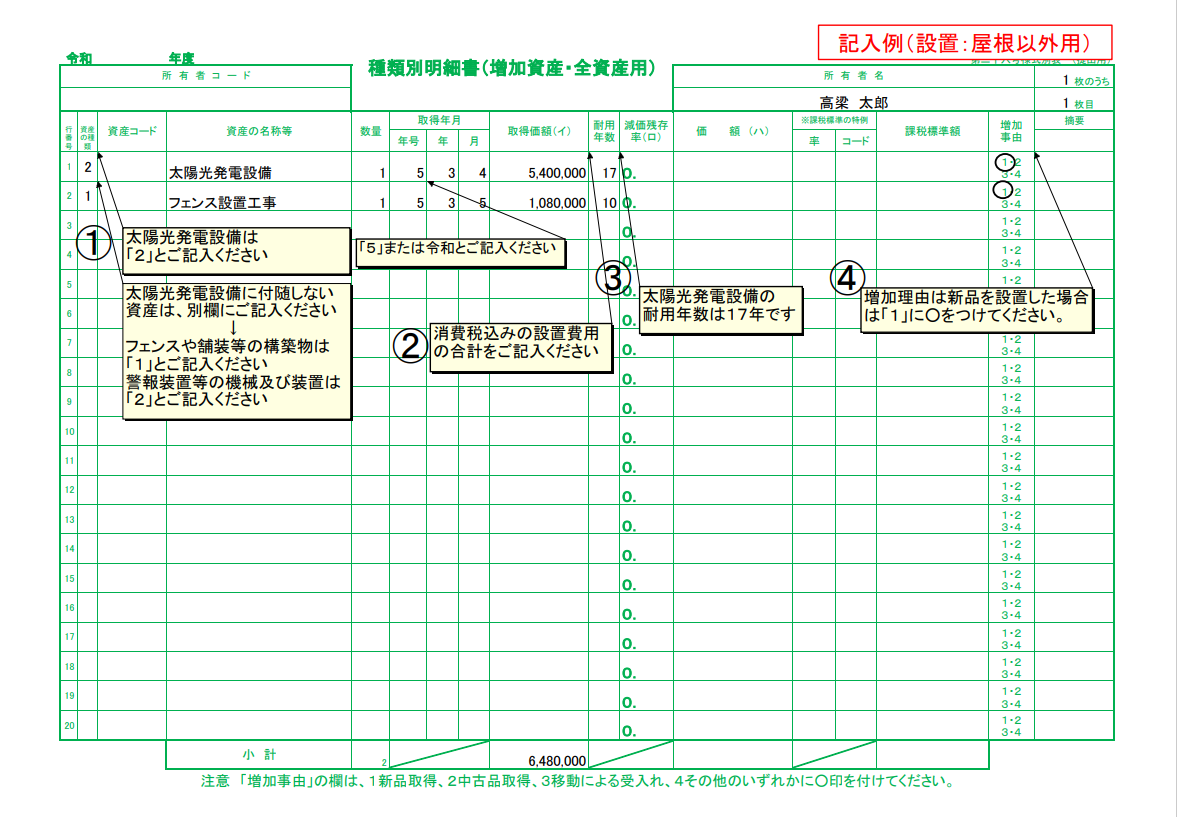Click the 増加事由 1・2 3・4 options in row 18

pyautogui.click(x=1011, y=667)
